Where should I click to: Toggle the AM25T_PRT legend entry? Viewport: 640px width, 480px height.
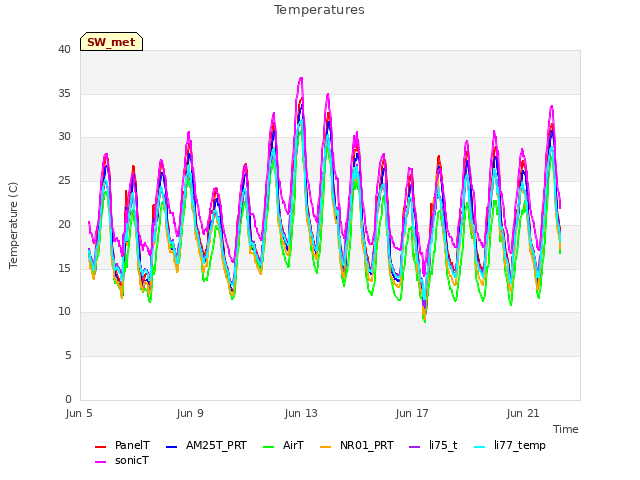pos(207,445)
